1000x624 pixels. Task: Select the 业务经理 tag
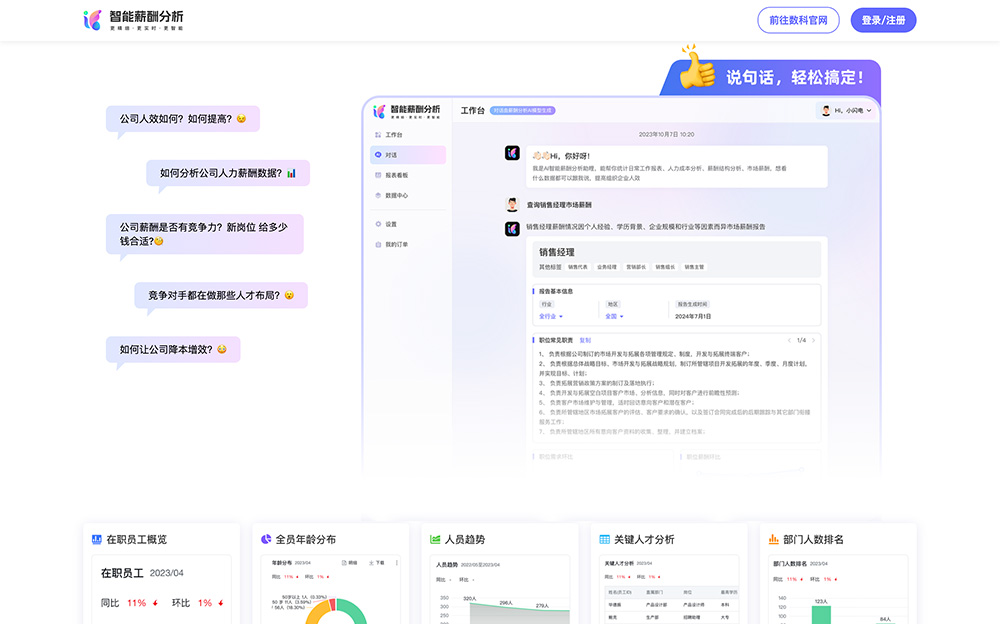coord(607,267)
